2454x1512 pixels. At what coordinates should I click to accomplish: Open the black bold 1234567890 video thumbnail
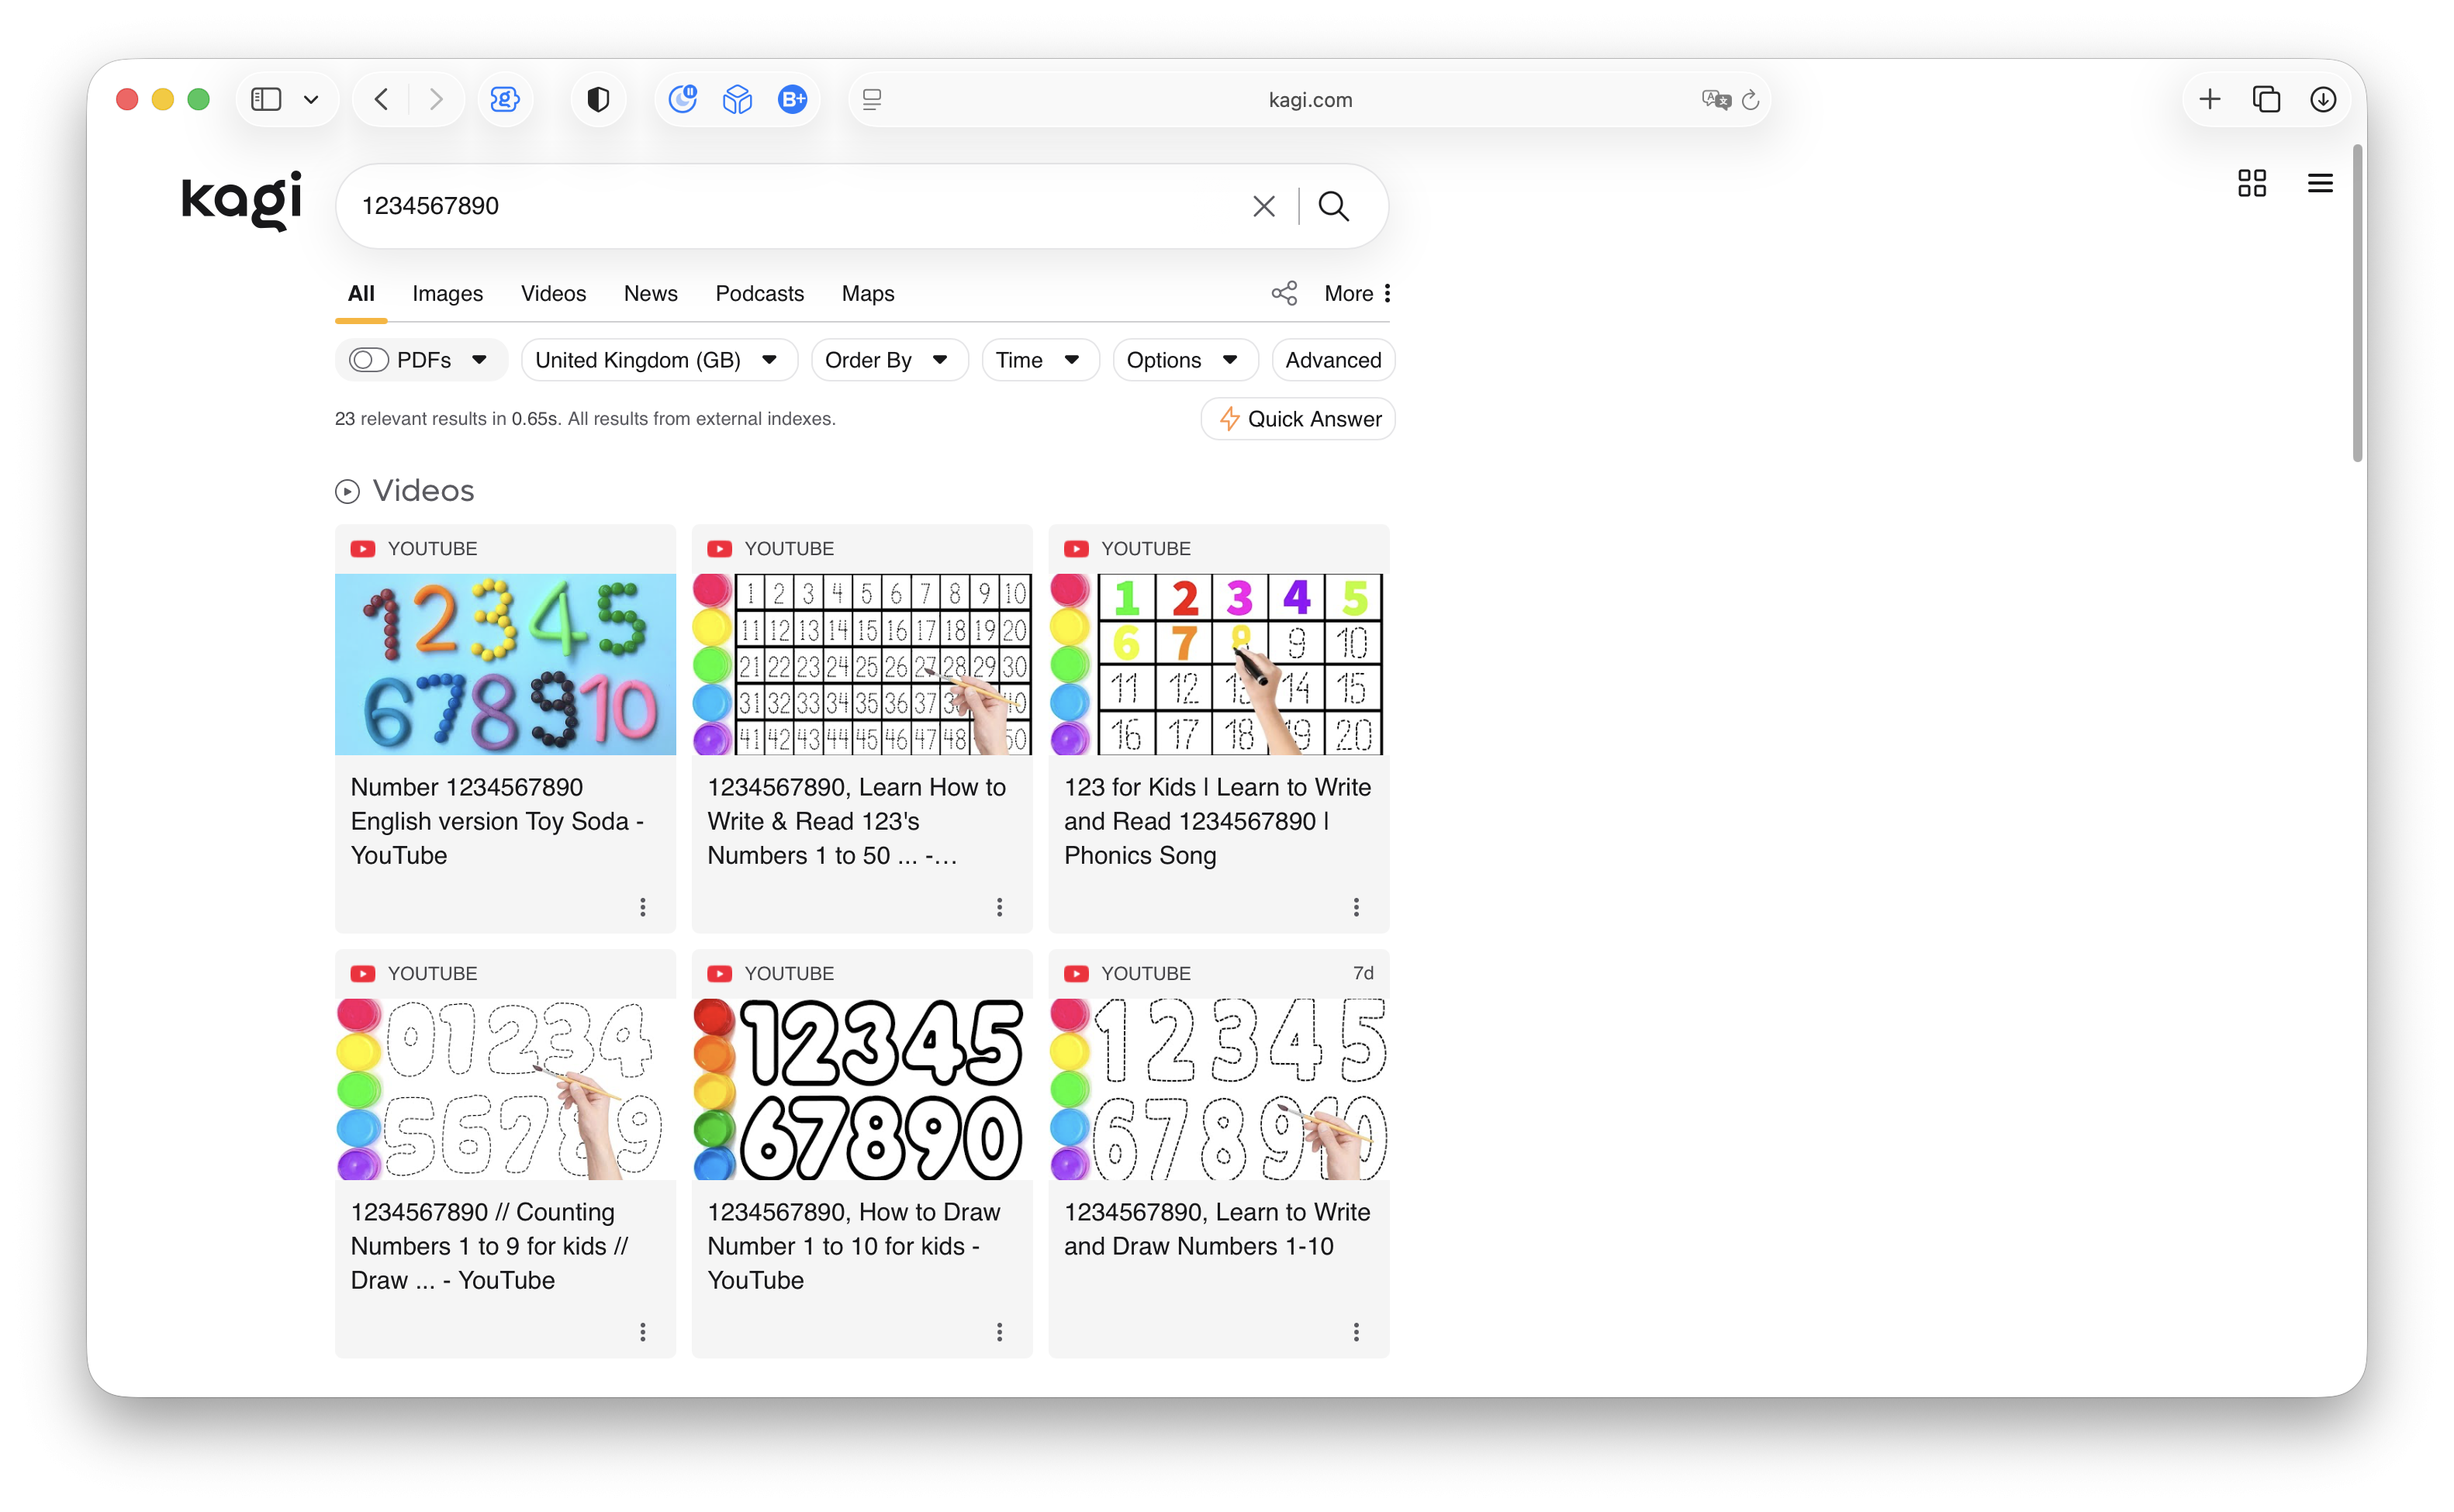861,1088
